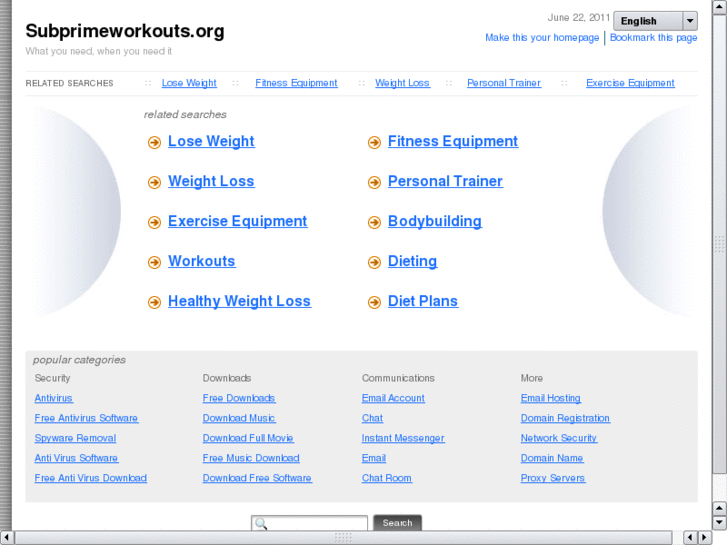Open Personal Trainer in the top related searches bar

click(504, 83)
